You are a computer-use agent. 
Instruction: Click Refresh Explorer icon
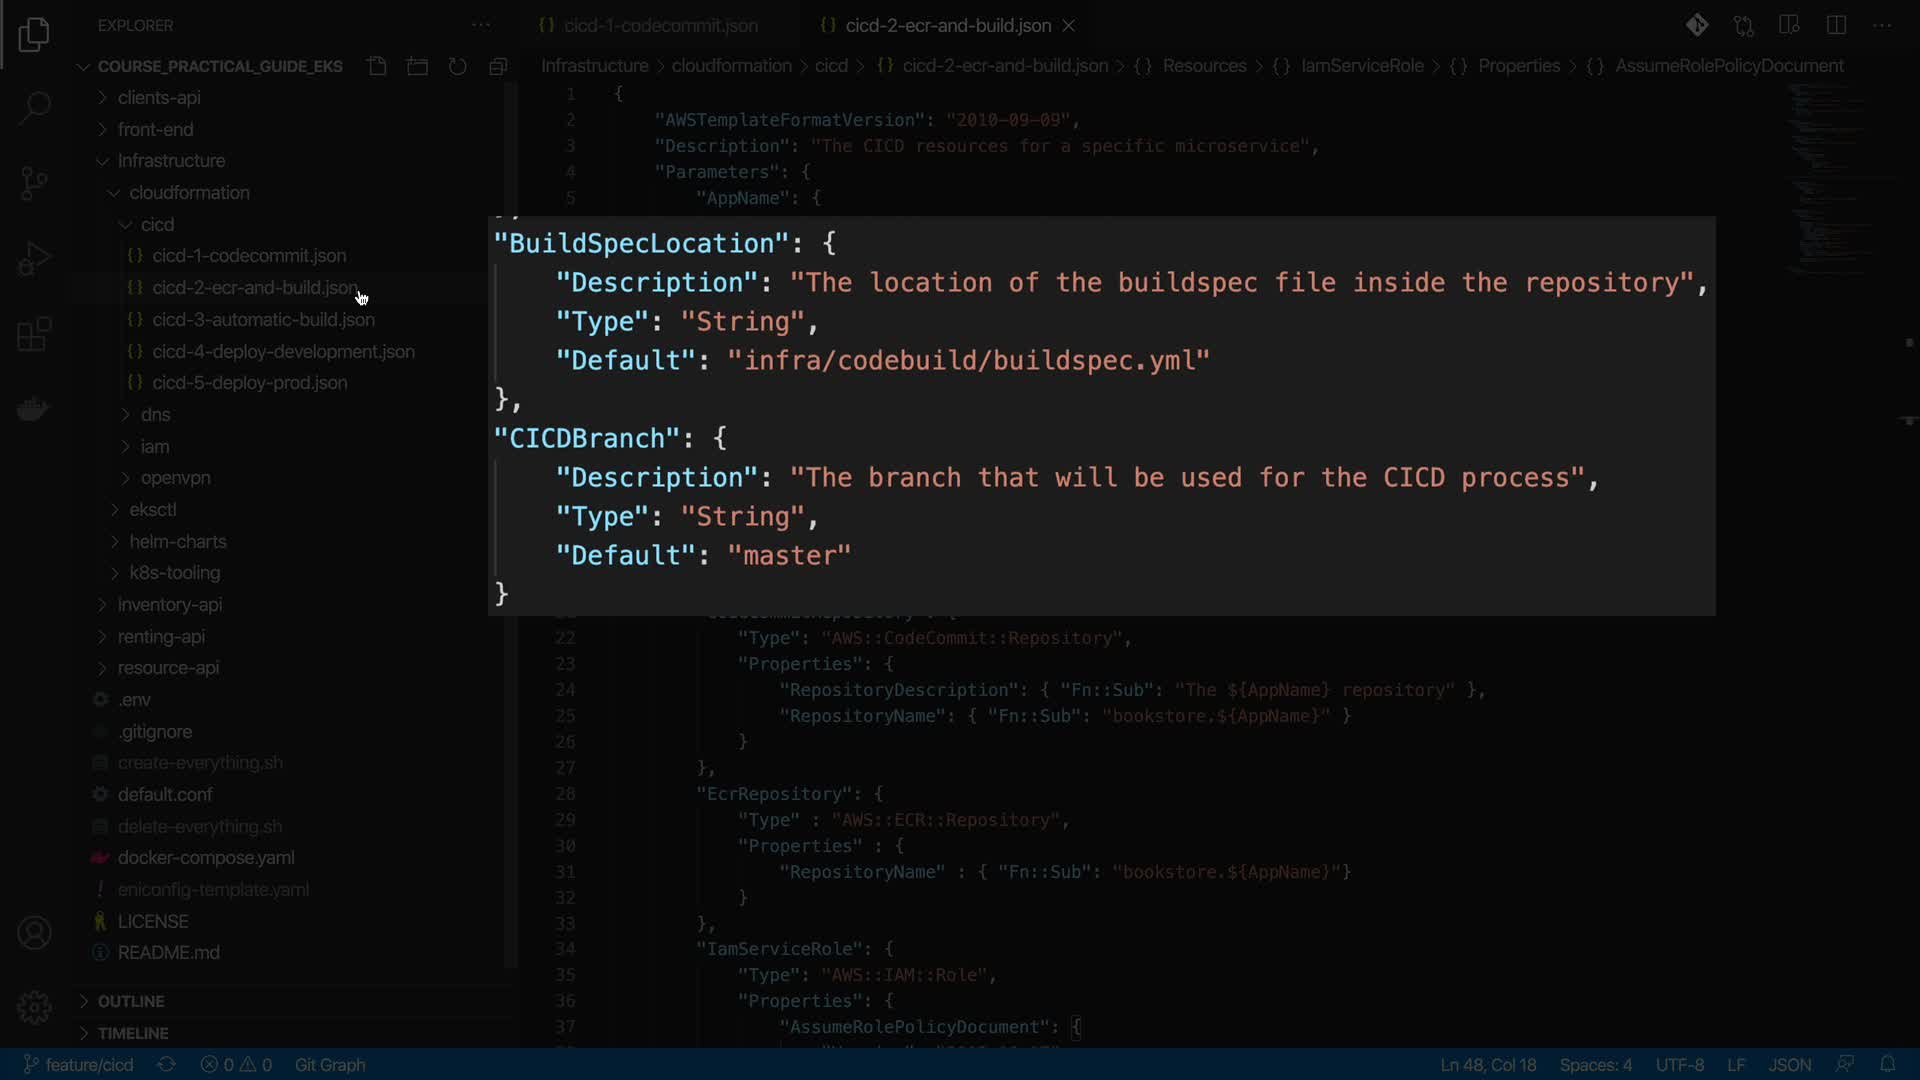pos(457,66)
